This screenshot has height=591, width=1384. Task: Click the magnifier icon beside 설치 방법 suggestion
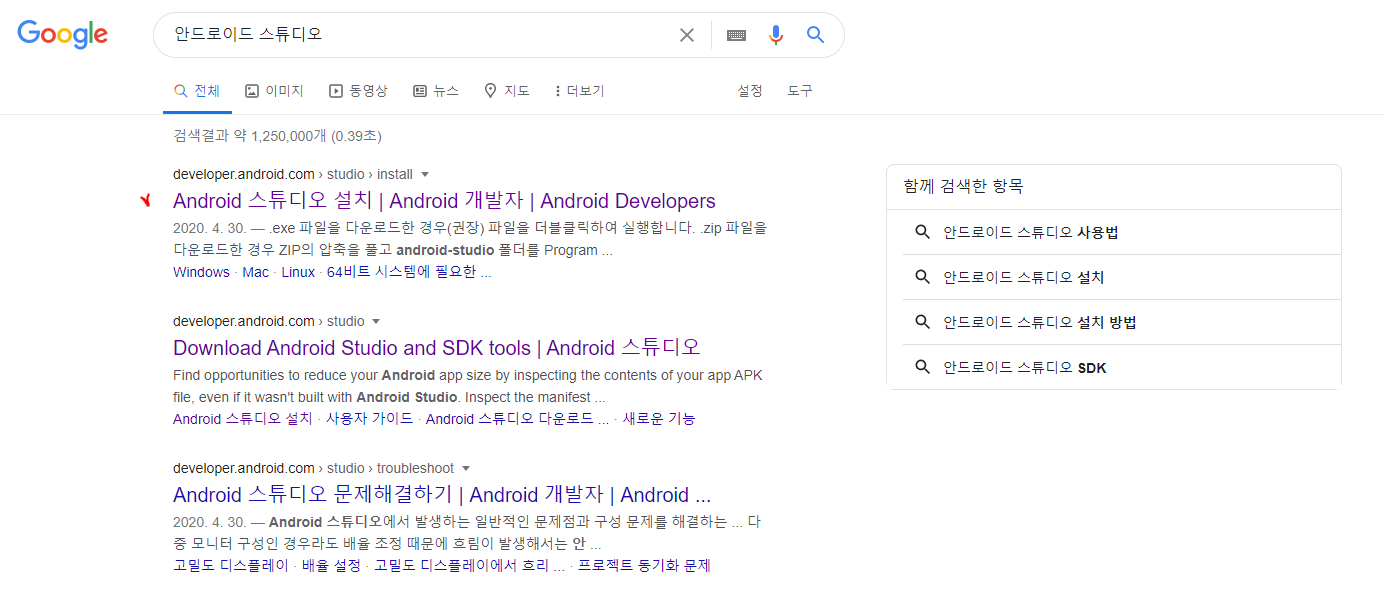[923, 322]
